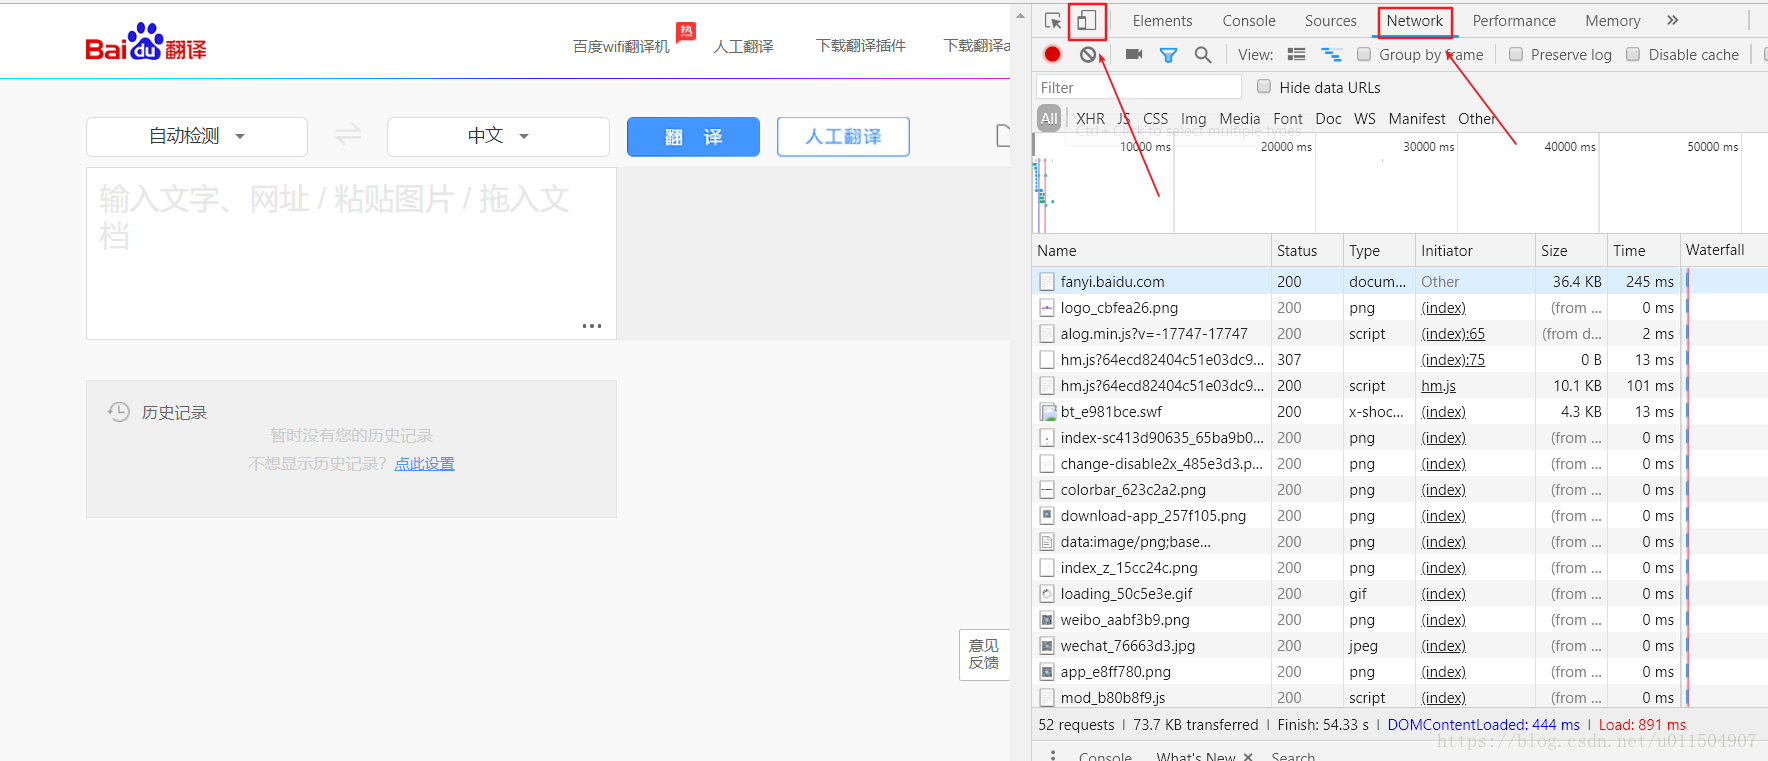Open the Memory tab

tap(1613, 21)
